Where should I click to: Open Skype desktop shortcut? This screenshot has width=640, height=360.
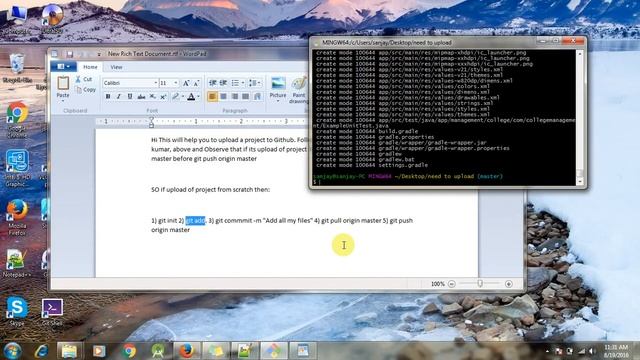(17, 311)
